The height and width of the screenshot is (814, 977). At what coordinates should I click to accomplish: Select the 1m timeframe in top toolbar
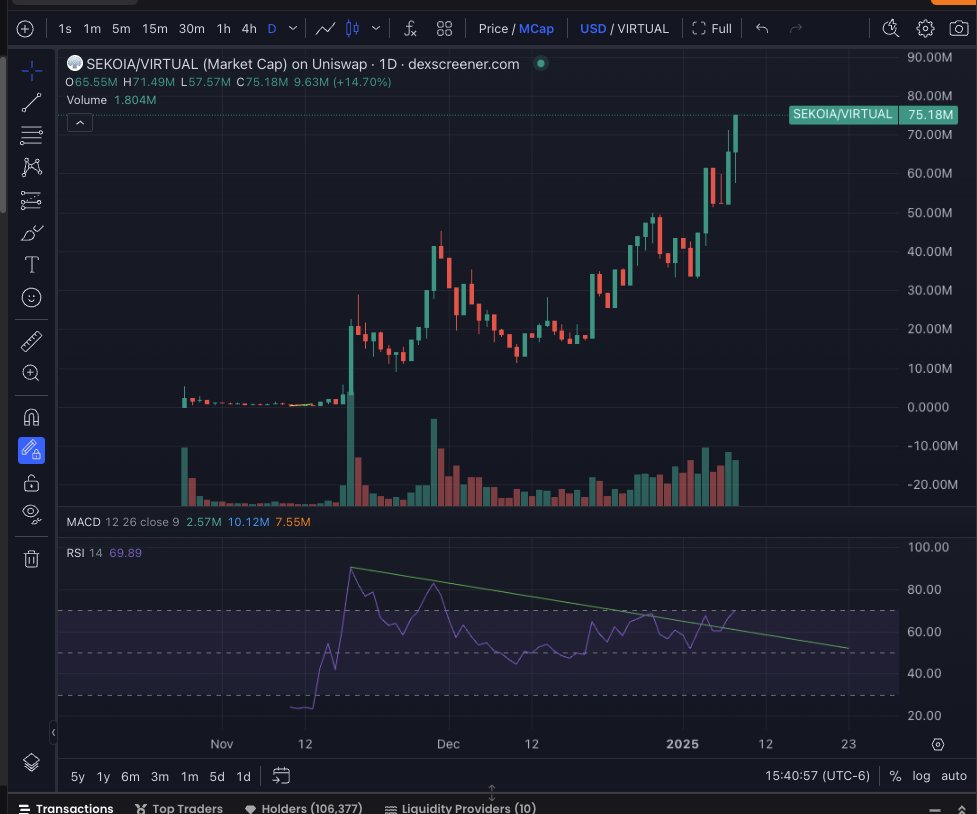[92, 29]
